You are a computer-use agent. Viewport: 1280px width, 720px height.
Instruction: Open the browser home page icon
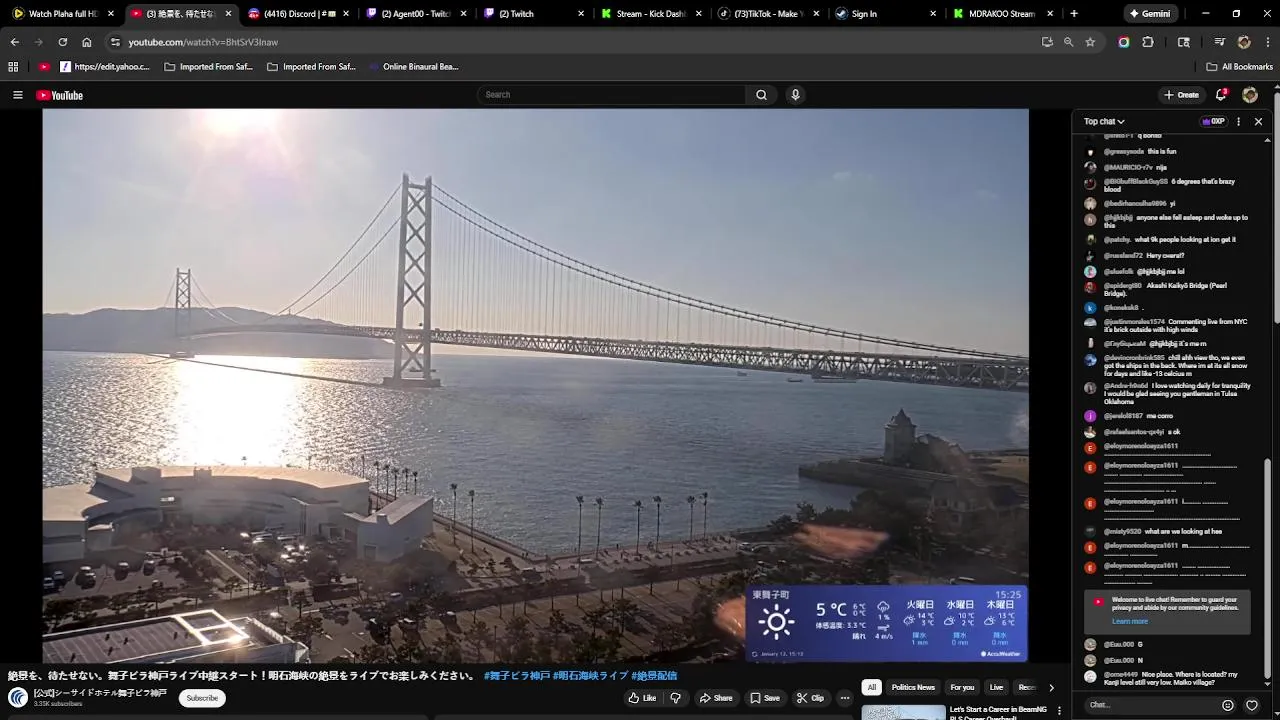click(x=87, y=42)
